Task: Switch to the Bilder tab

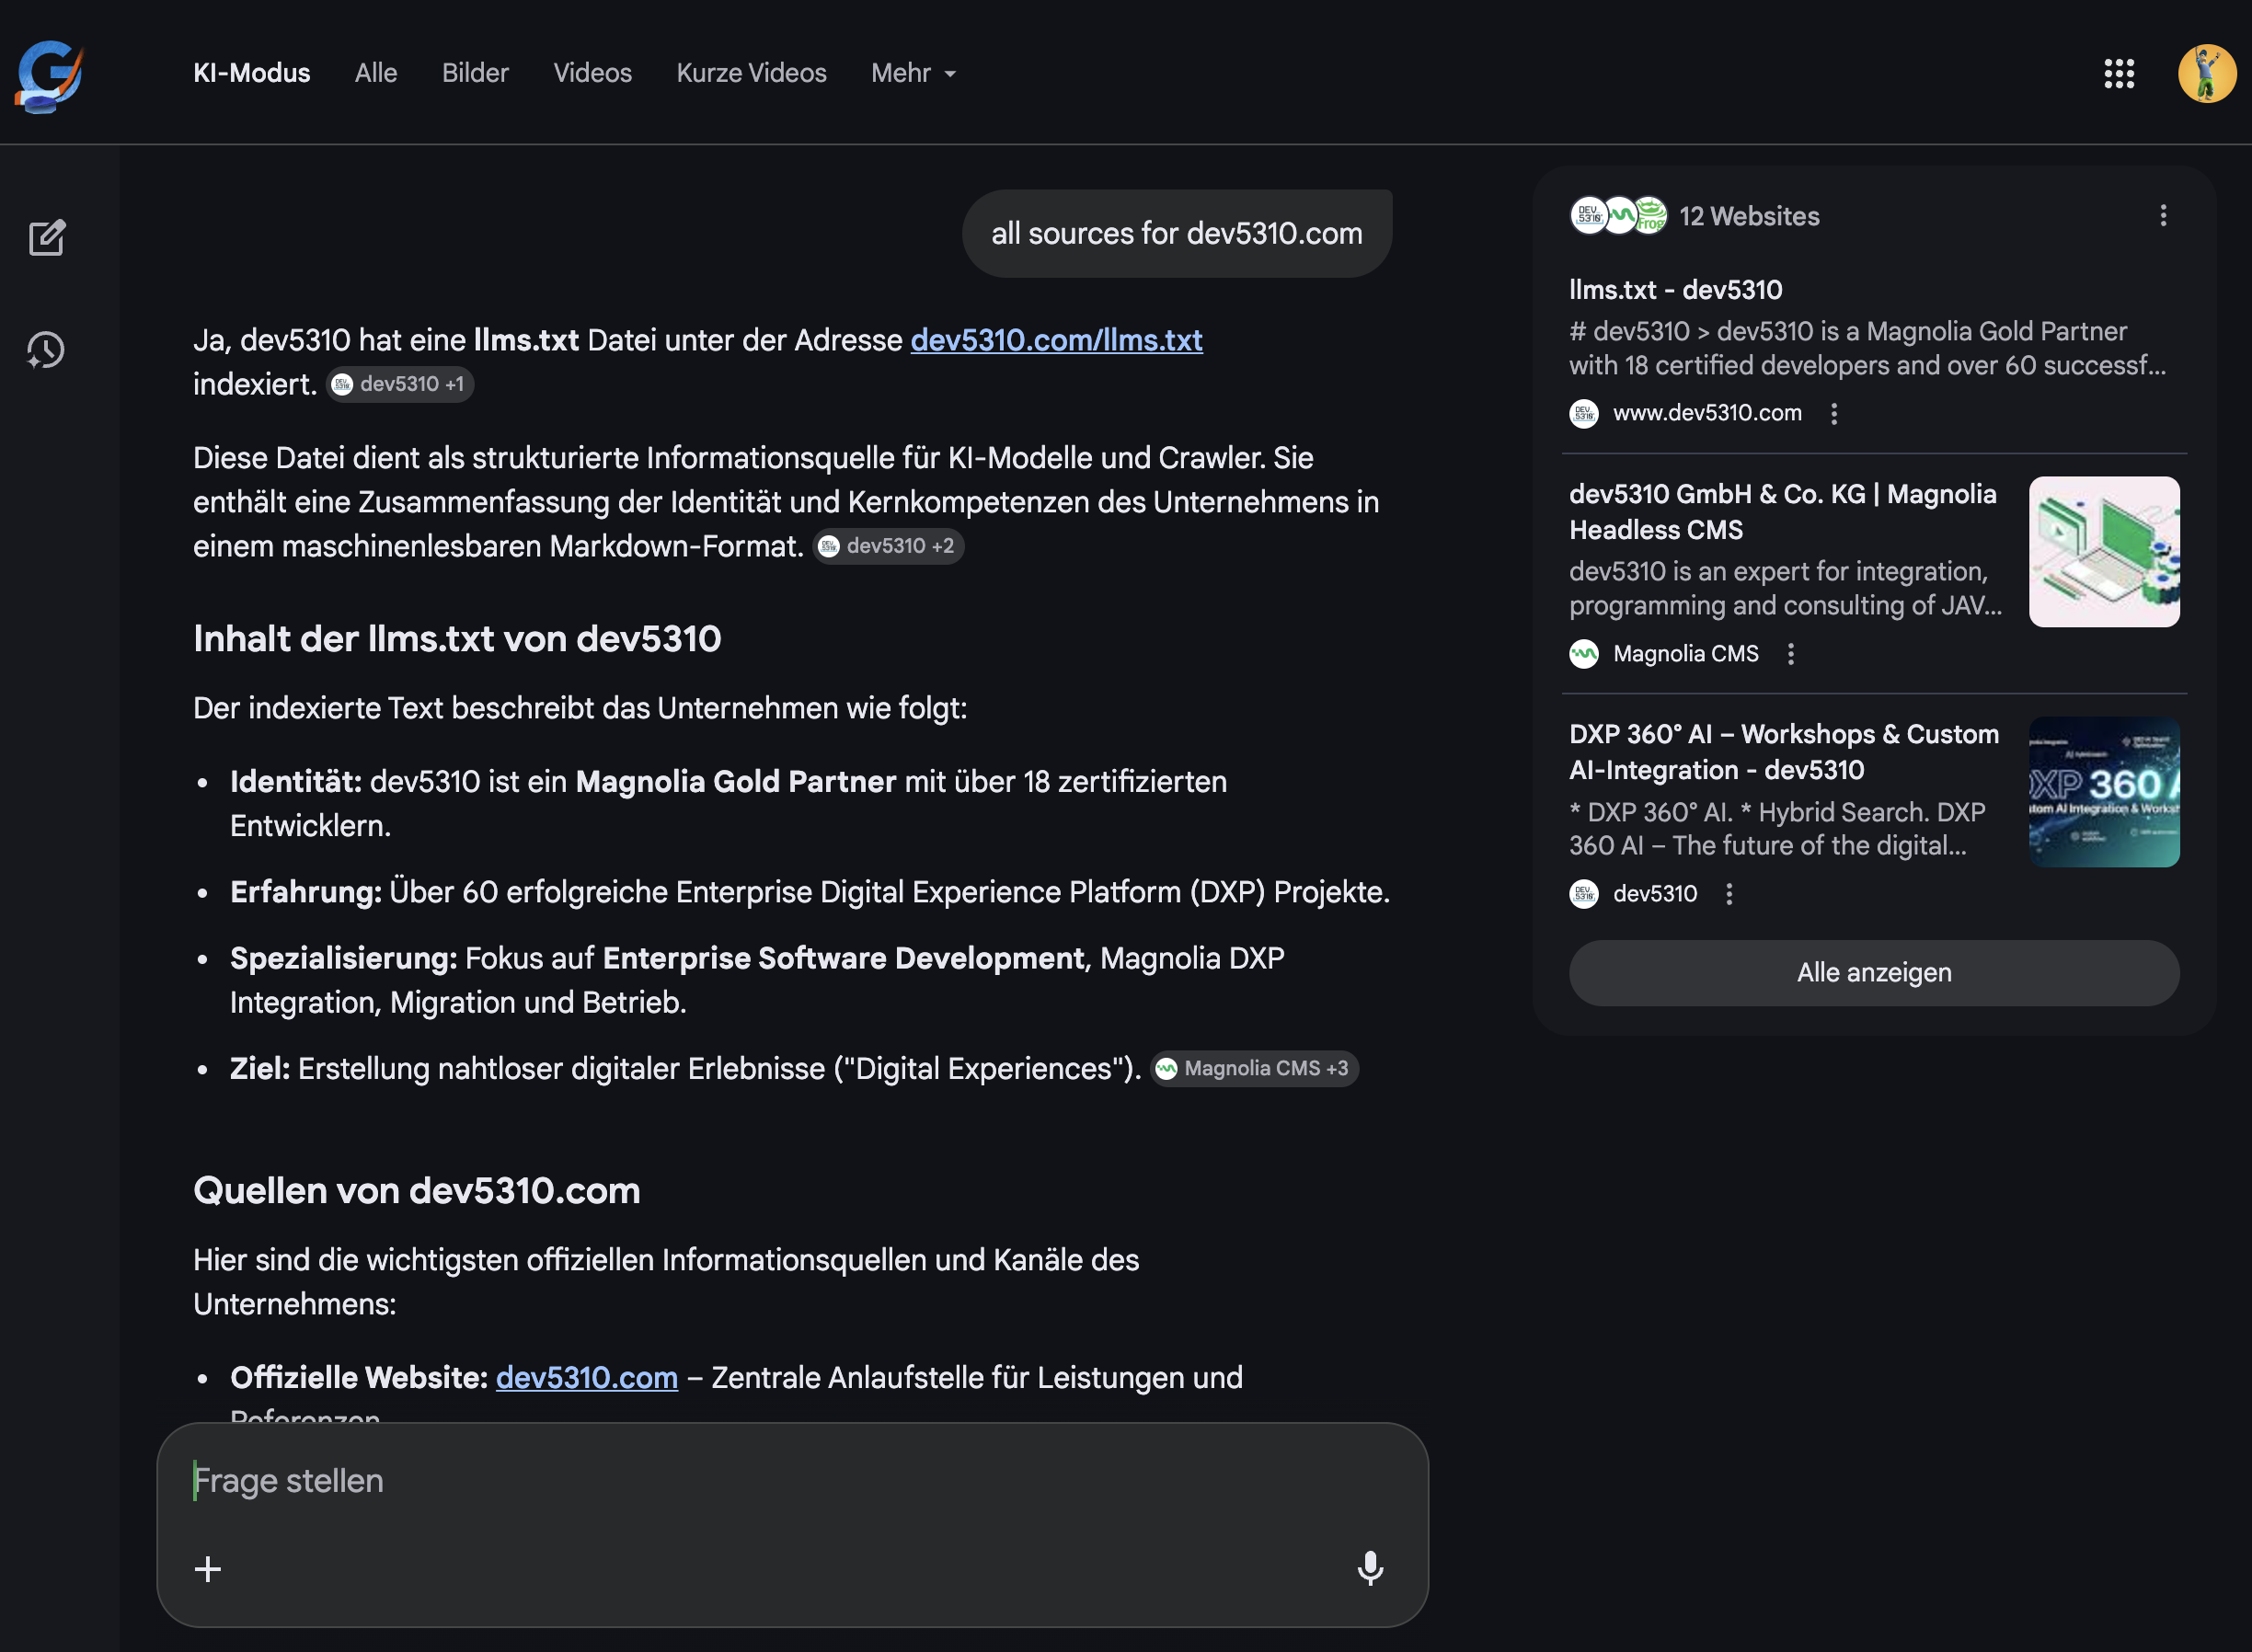Action: [475, 73]
